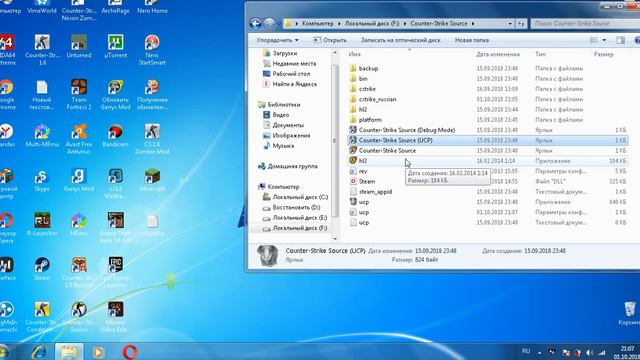This screenshot has width=640, height=360.
Task: Select Nero StartSmart desktop icon
Action: (x=152, y=50)
